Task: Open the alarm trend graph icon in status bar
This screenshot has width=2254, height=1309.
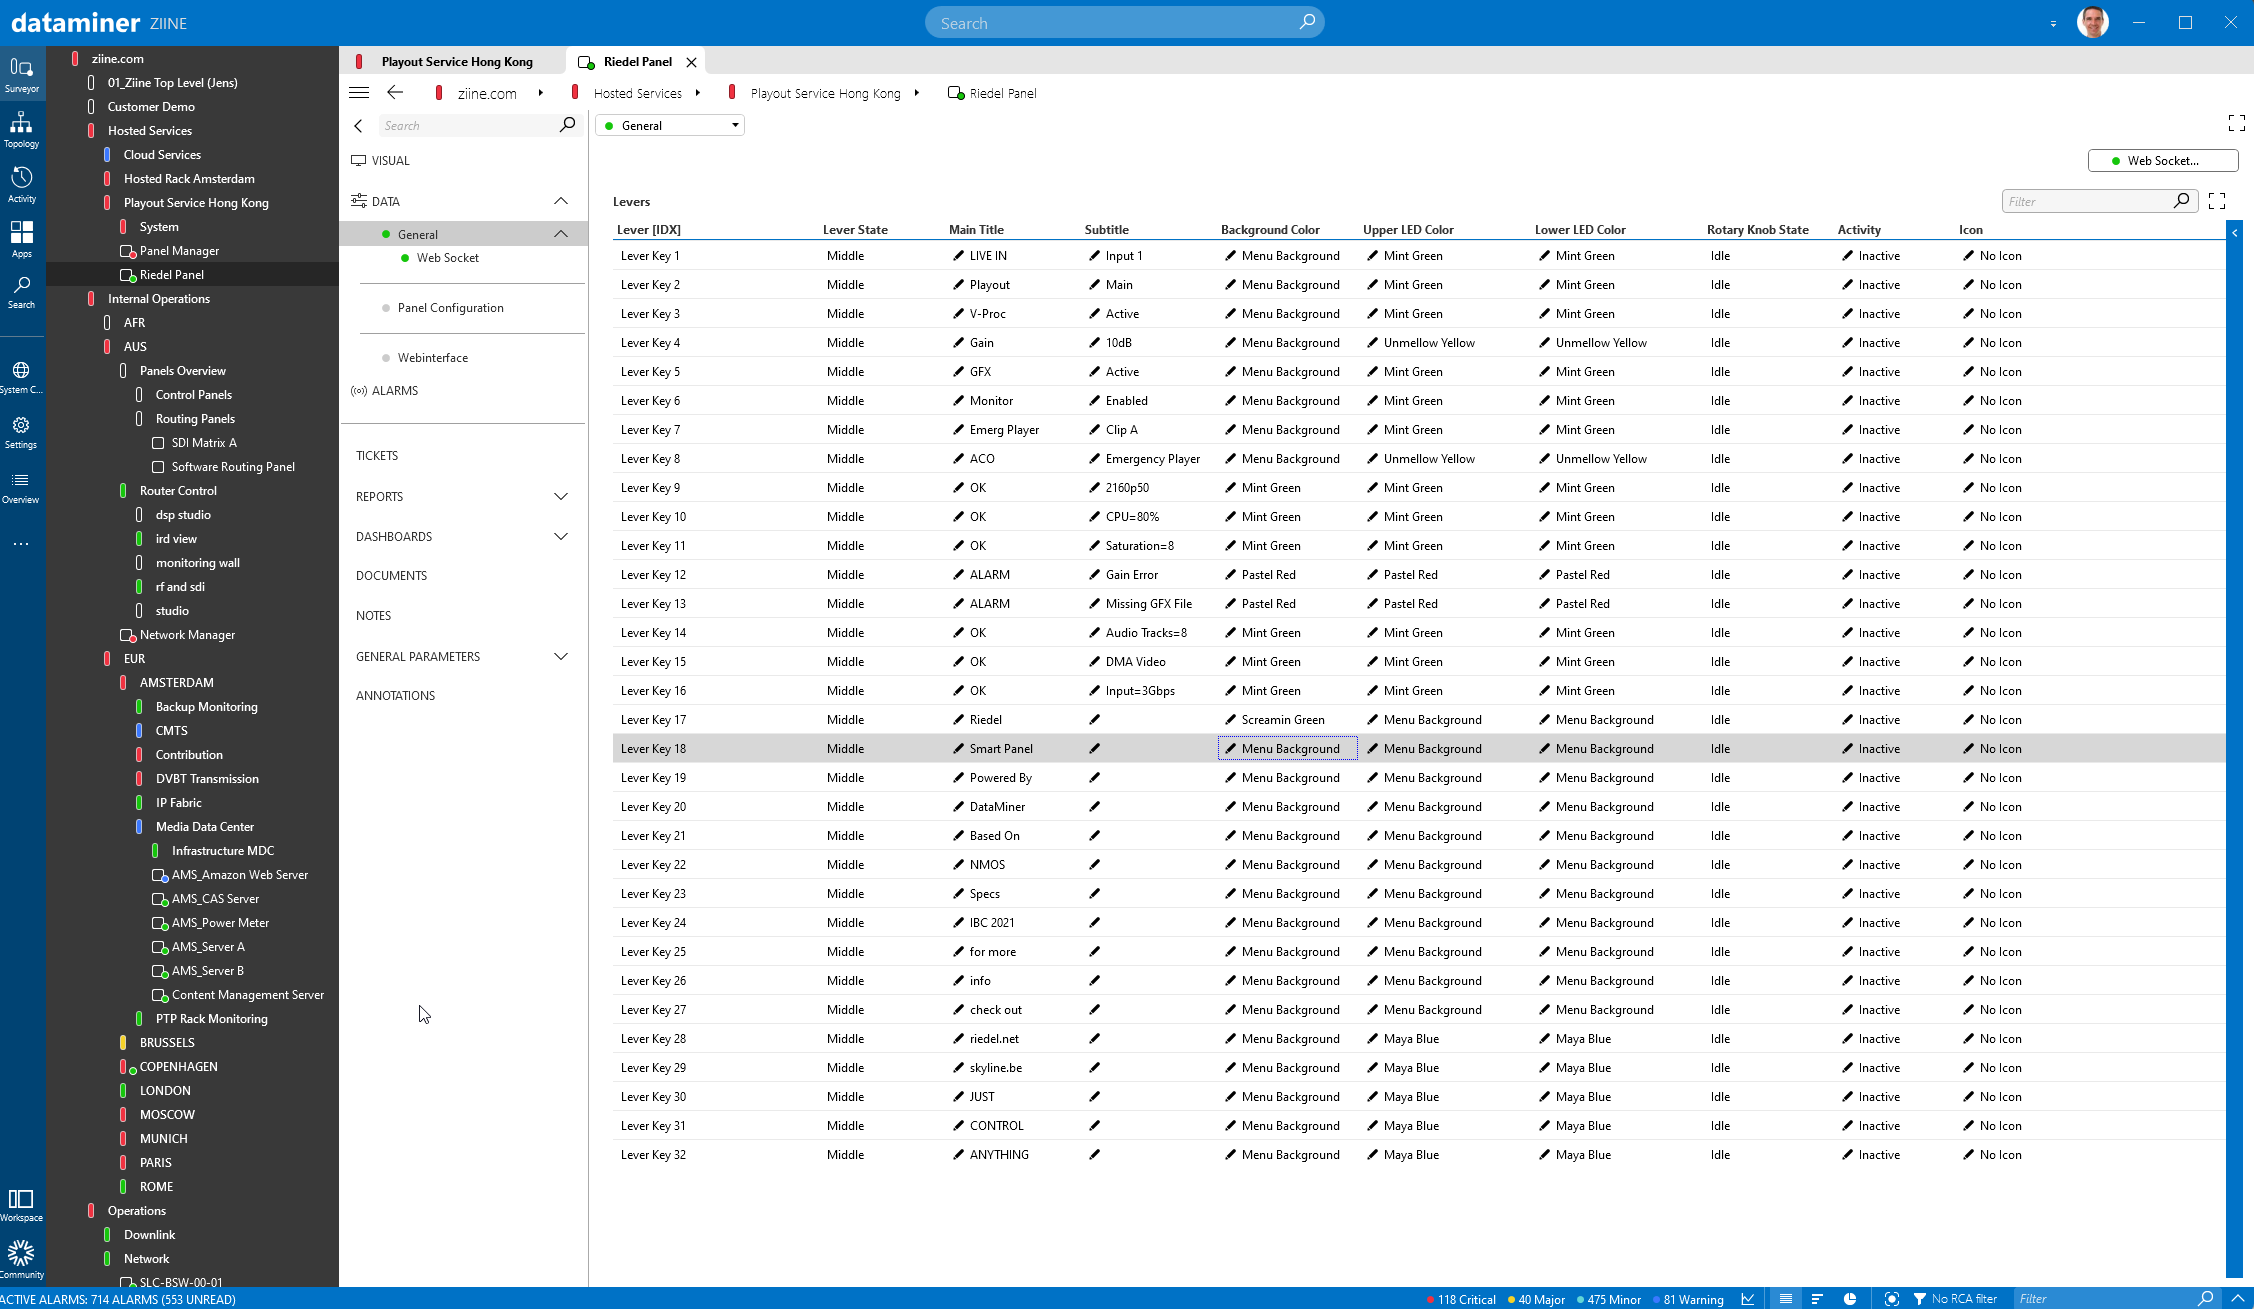Action: pos(1748,1299)
